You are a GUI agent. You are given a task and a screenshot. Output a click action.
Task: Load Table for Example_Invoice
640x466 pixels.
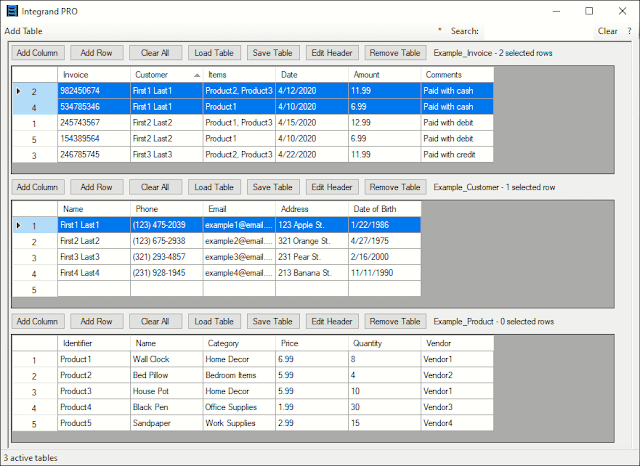[x=214, y=53]
